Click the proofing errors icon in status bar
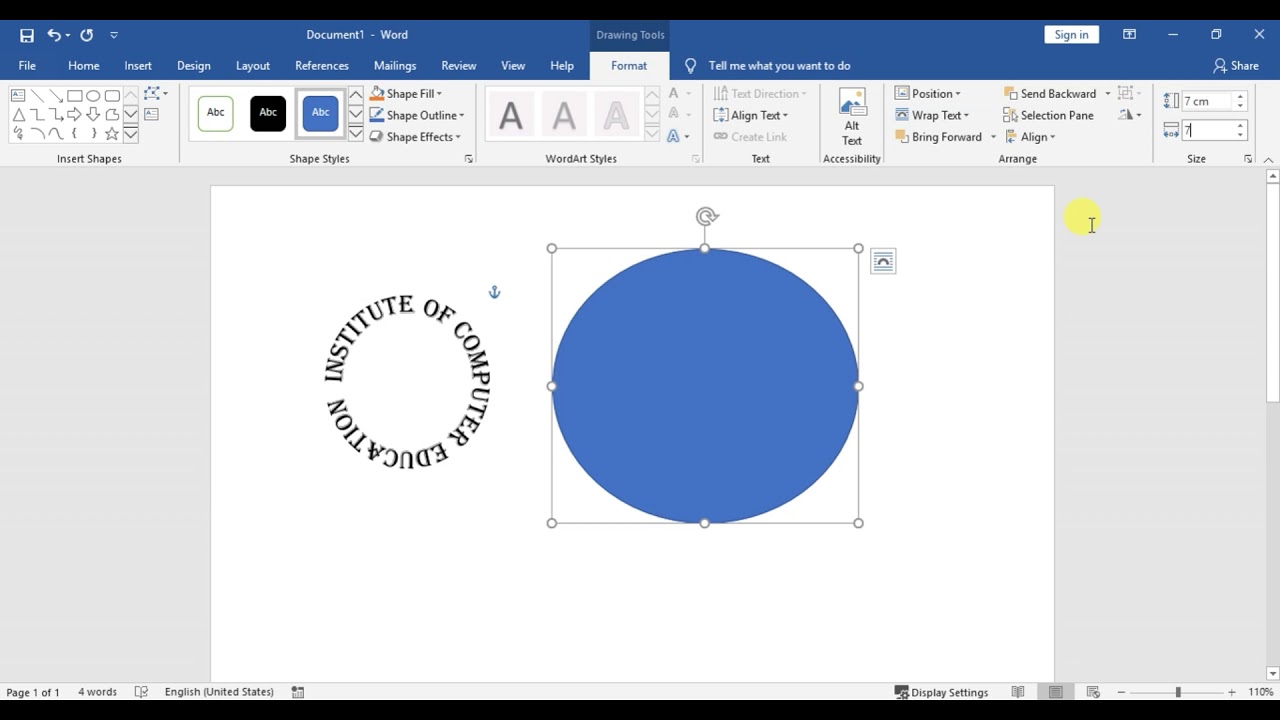Screen dimensions: 1280x720 (142, 692)
